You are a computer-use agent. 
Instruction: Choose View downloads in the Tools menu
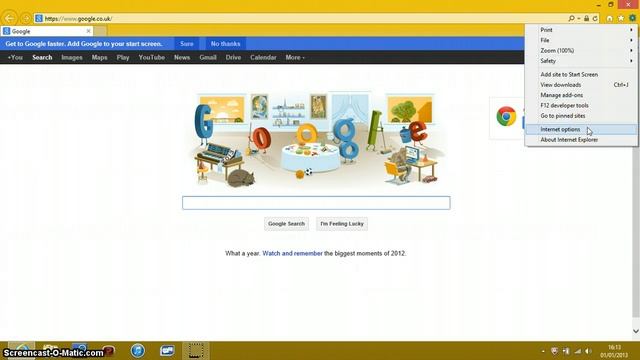coord(581,84)
